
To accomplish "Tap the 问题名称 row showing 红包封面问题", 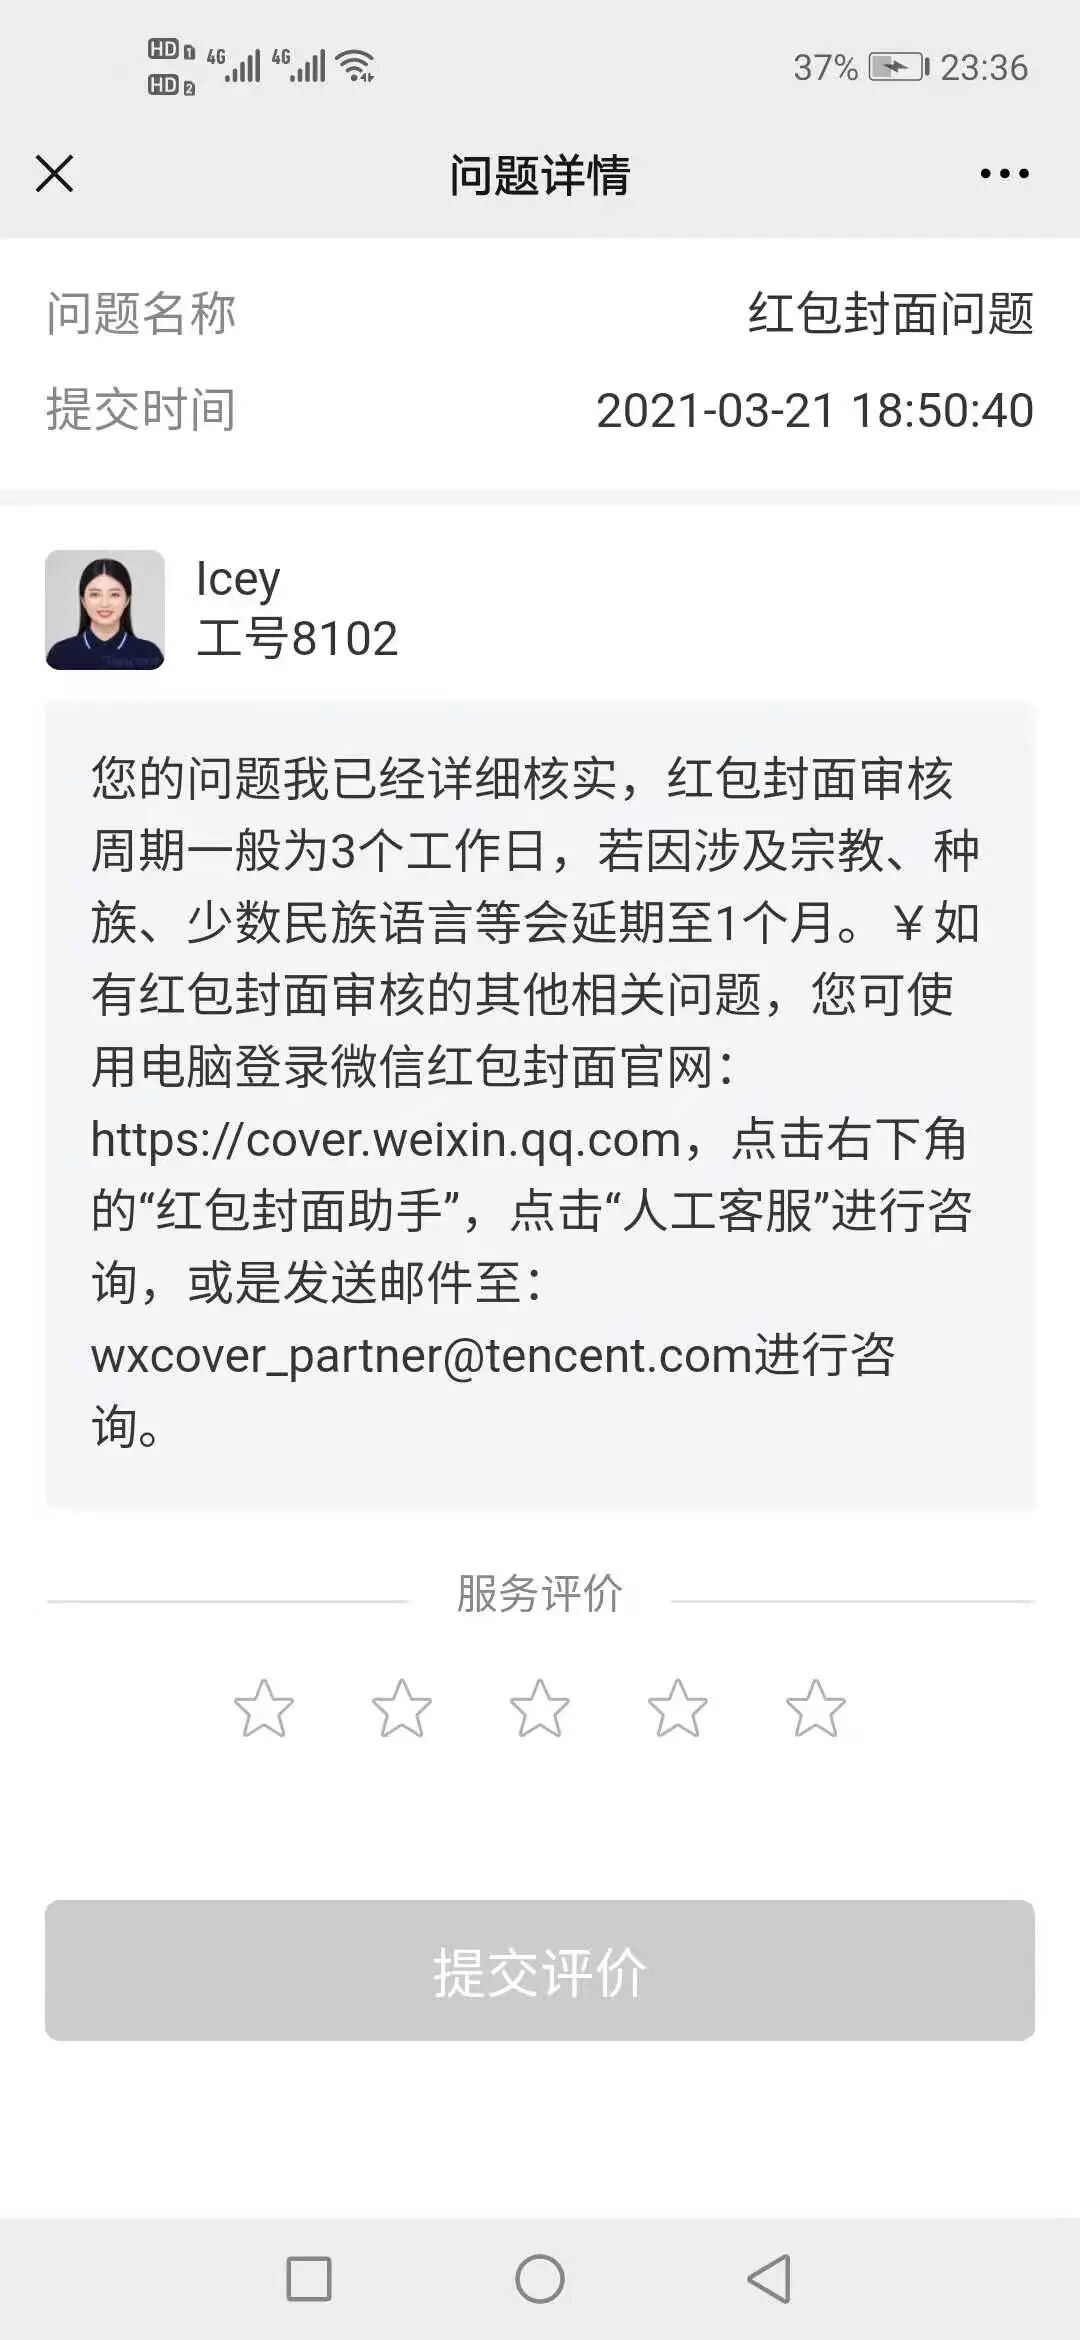I will click(x=540, y=313).
